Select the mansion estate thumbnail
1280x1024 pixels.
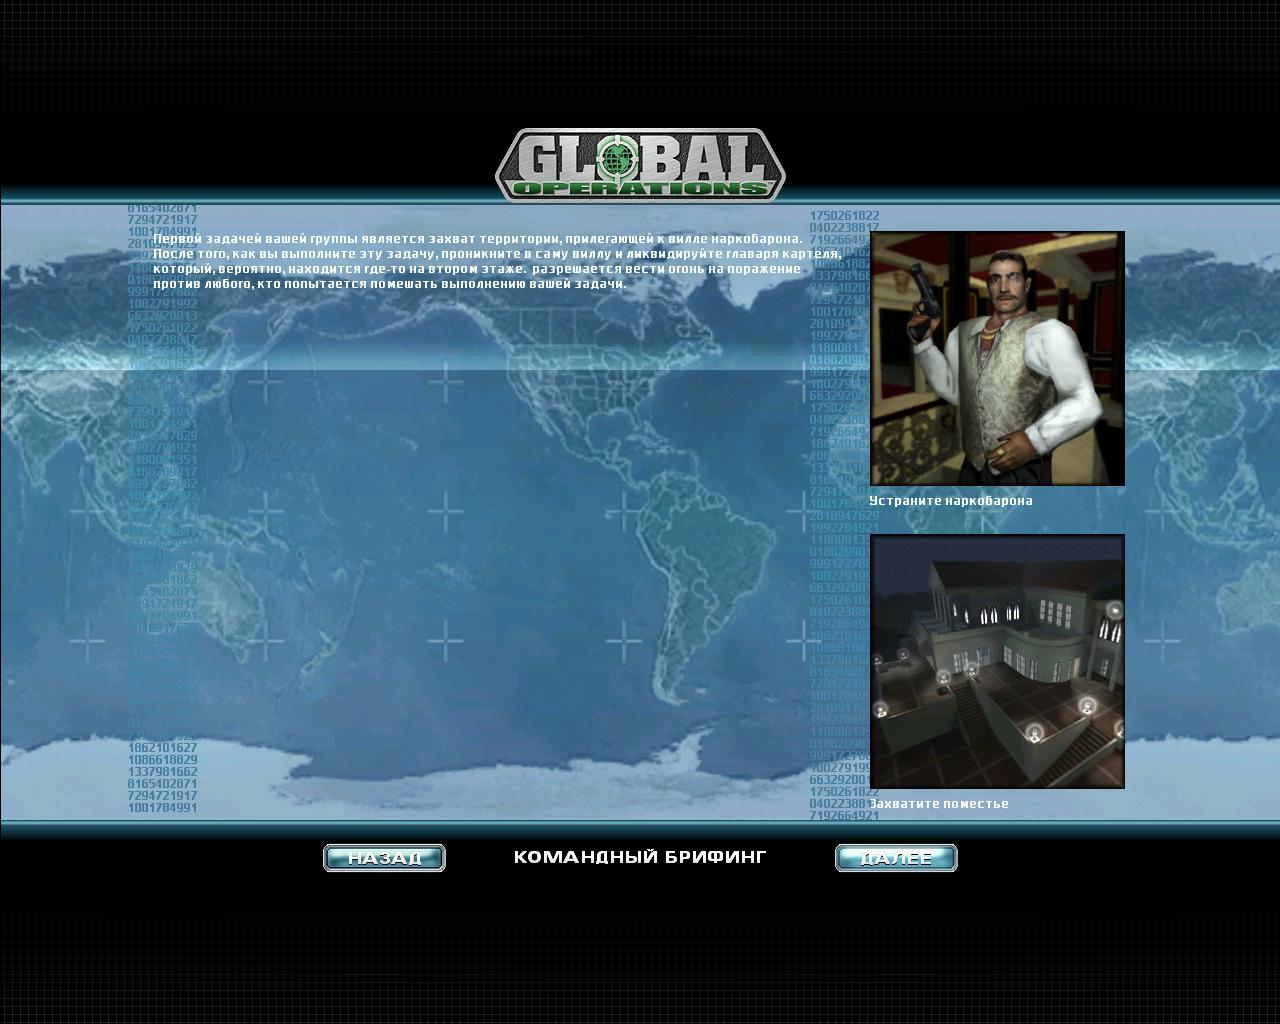997,662
